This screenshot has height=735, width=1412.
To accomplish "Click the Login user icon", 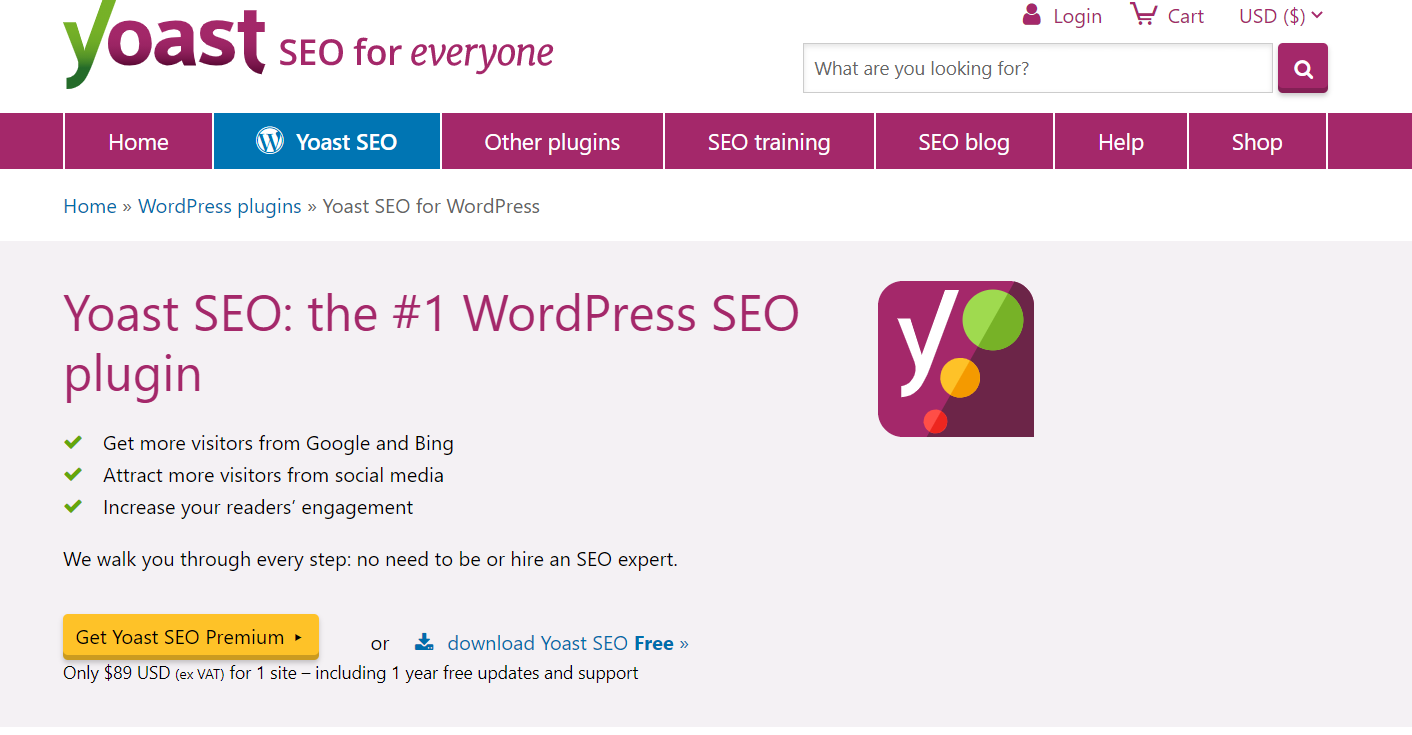I will point(1031,14).
